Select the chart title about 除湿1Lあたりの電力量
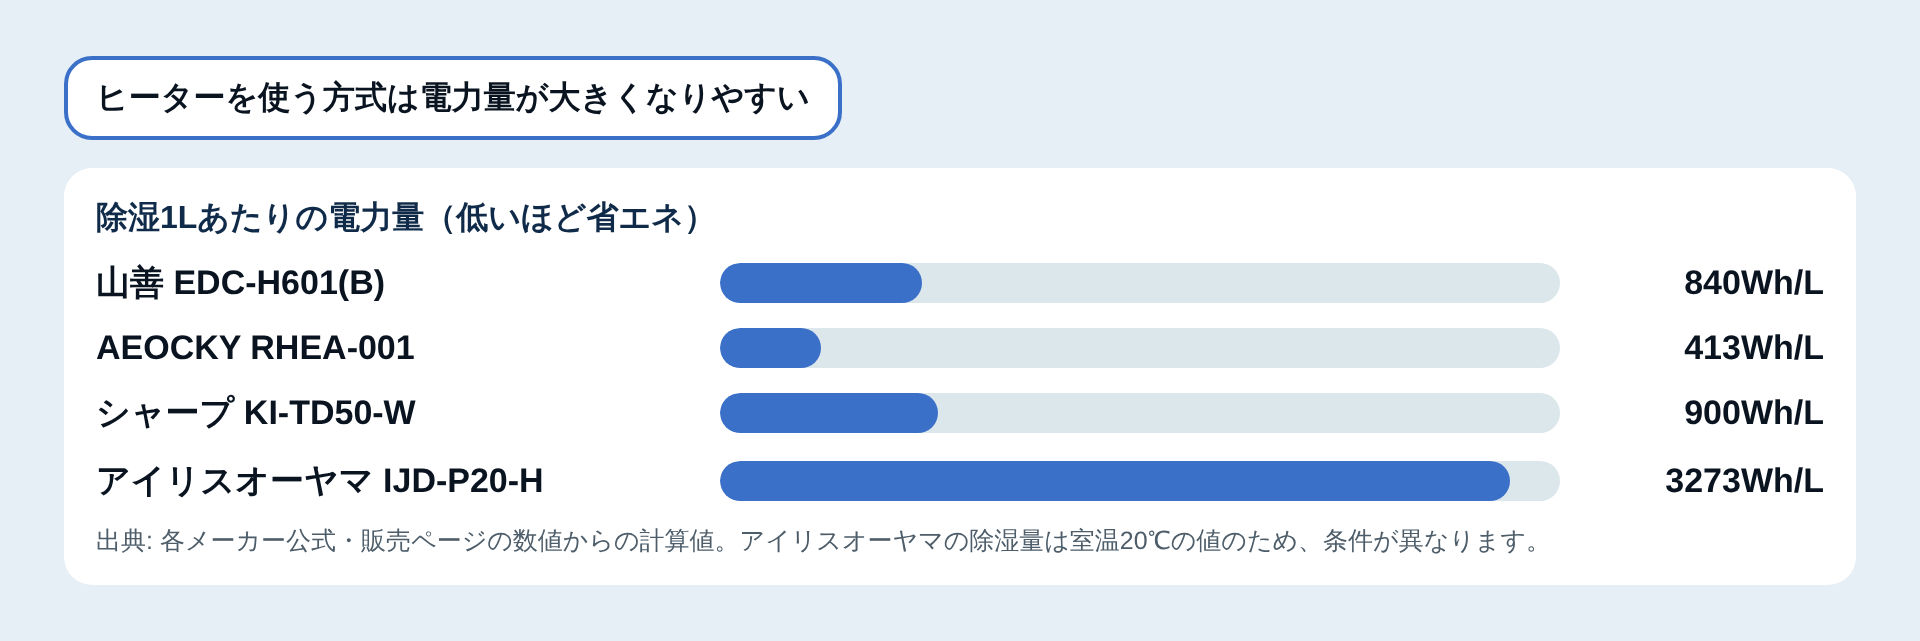Image resolution: width=1920 pixels, height=641 pixels. tap(402, 217)
